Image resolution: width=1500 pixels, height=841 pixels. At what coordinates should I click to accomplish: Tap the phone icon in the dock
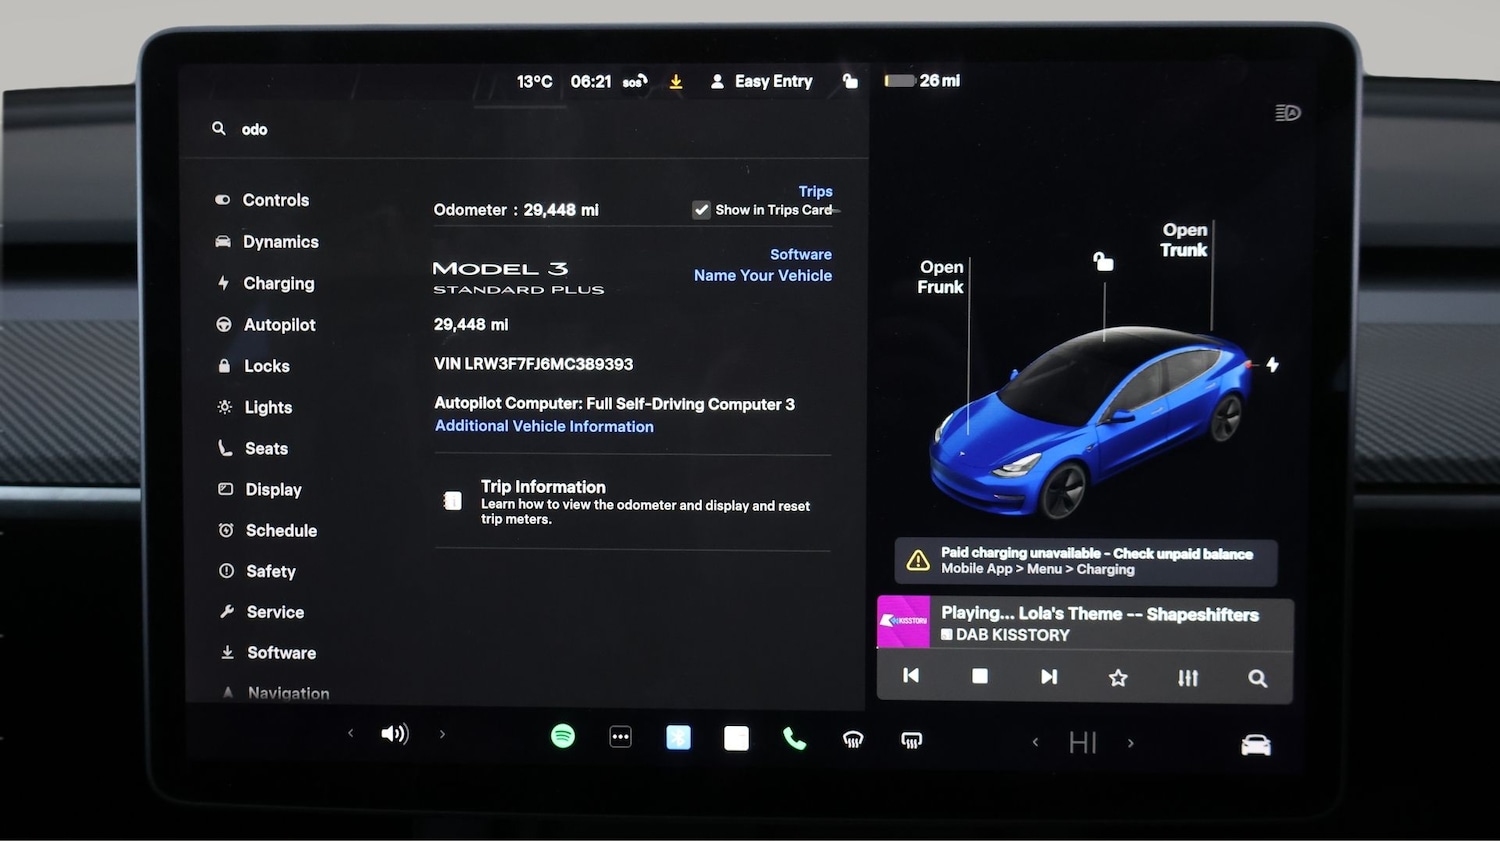pos(794,737)
